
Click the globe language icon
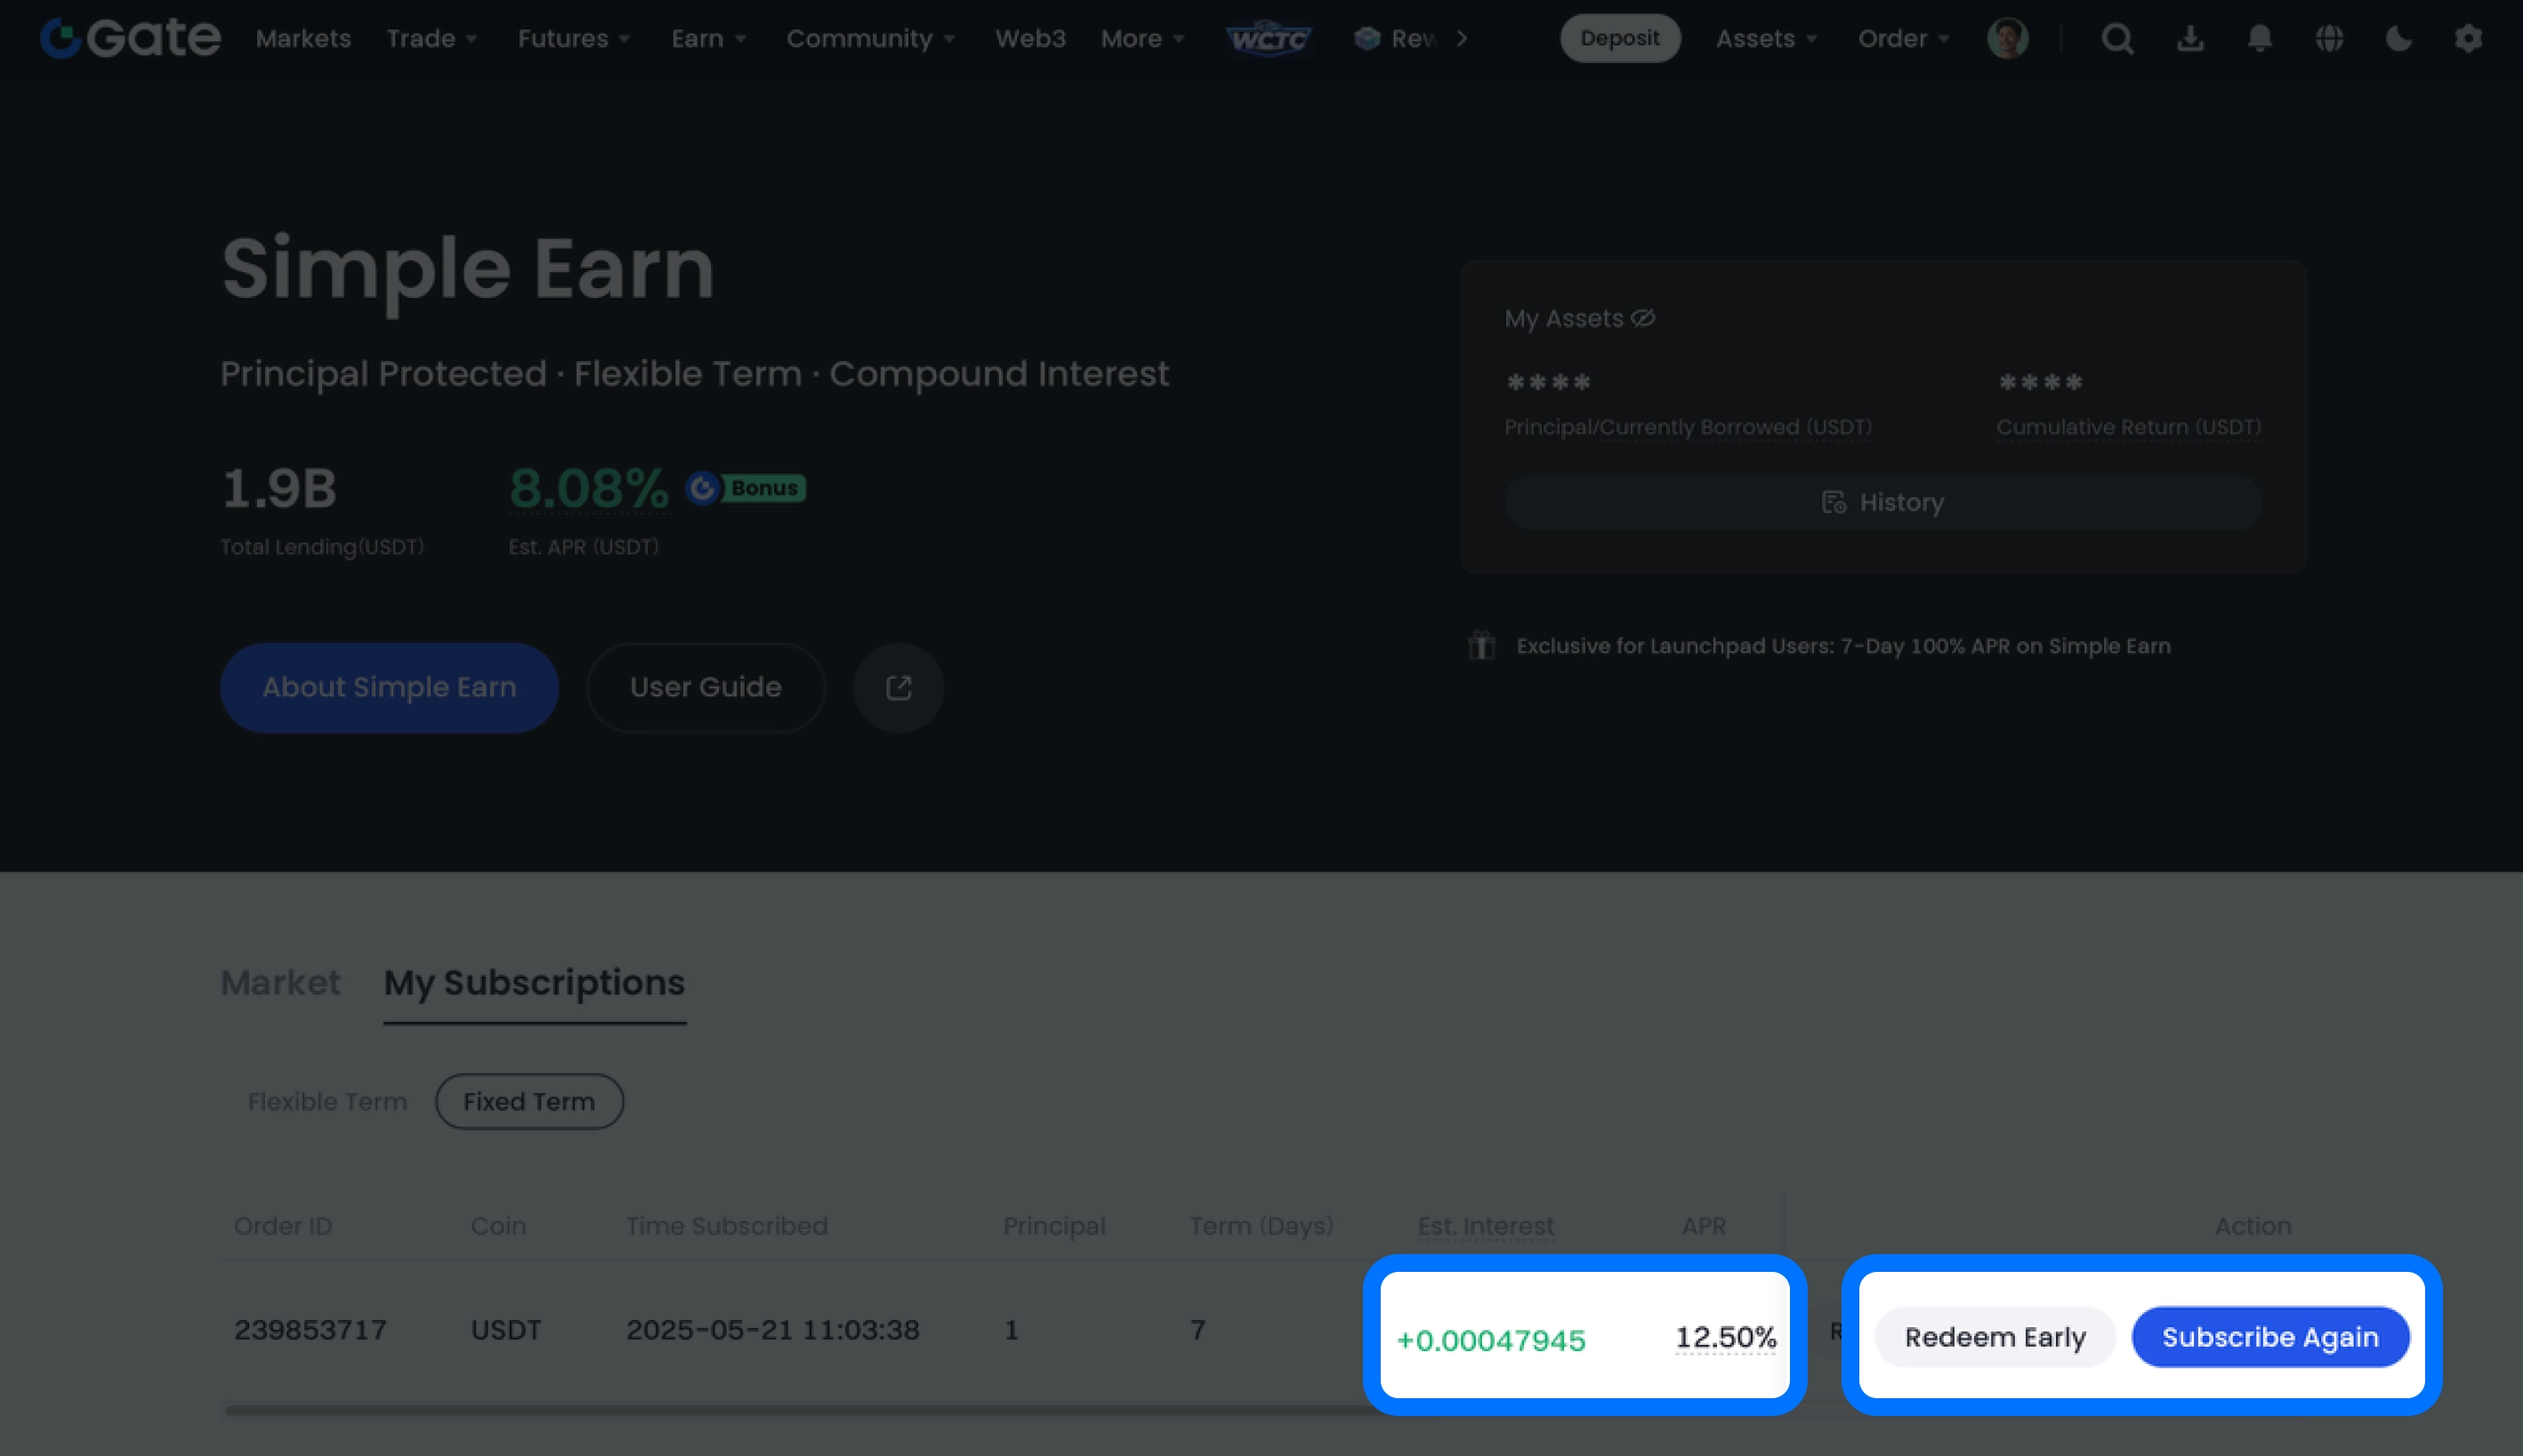click(x=2329, y=39)
